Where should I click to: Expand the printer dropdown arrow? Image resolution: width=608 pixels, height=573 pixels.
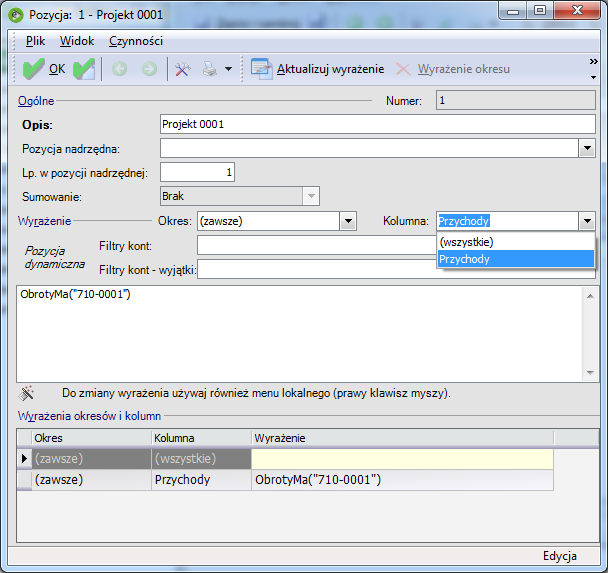coord(228,69)
